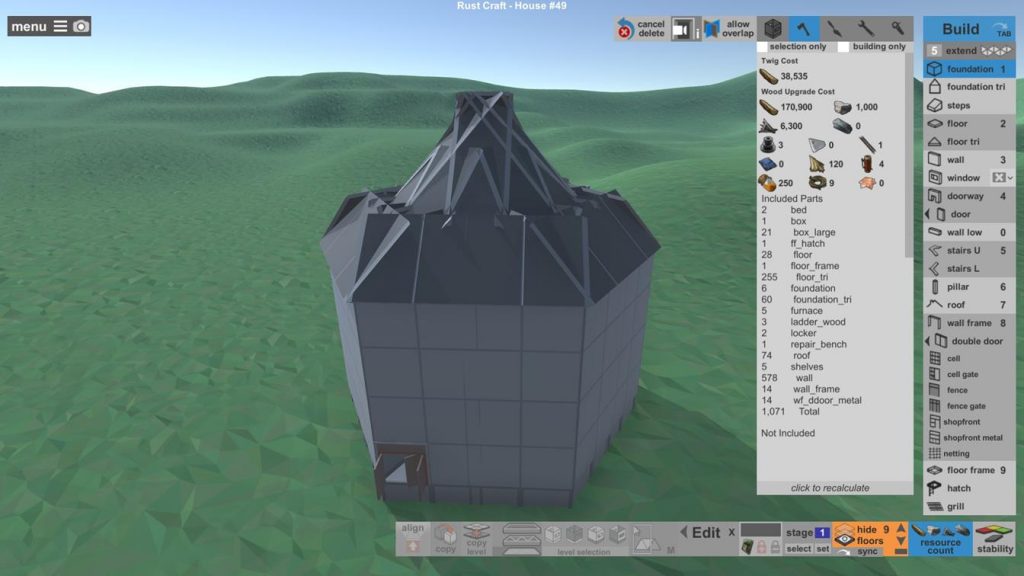Viewport: 1024px width, 576px height.
Task: Click the 255 floor_tri parts row
Action: [830, 277]
